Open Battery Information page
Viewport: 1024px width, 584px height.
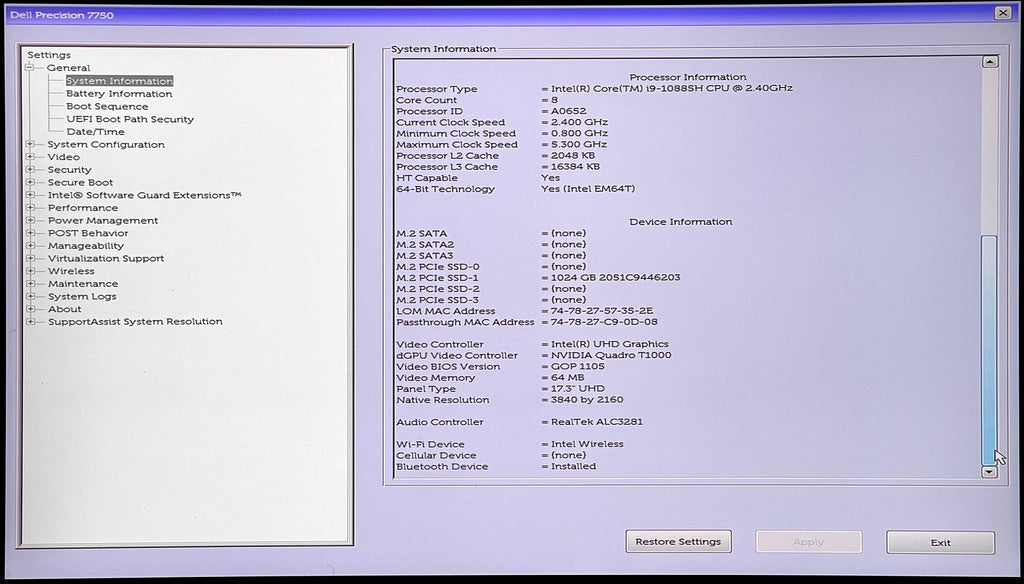119,94
